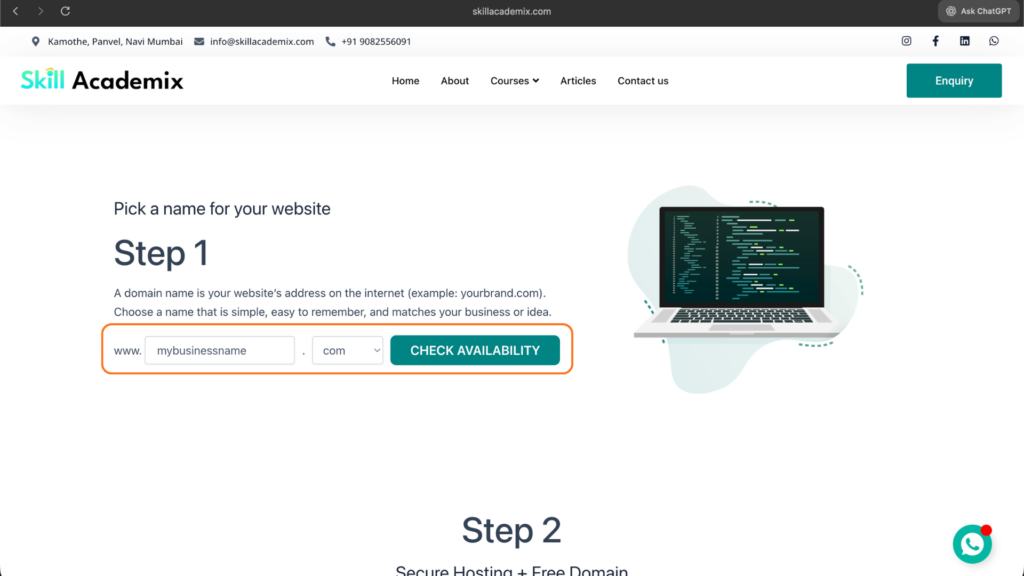This screenshot has width=1024, height=576.
Task: Open the LinkedIn social icon
Action: click(965, 41)
